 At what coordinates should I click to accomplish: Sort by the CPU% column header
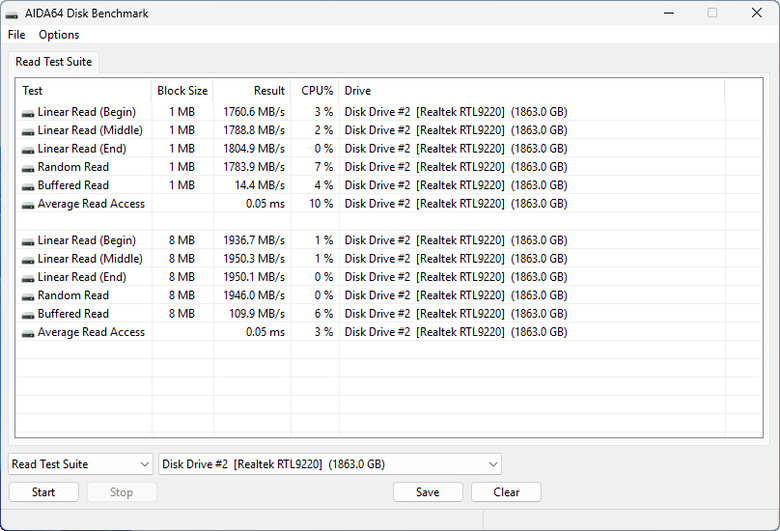pyautogui.click(x=315, y=91)
